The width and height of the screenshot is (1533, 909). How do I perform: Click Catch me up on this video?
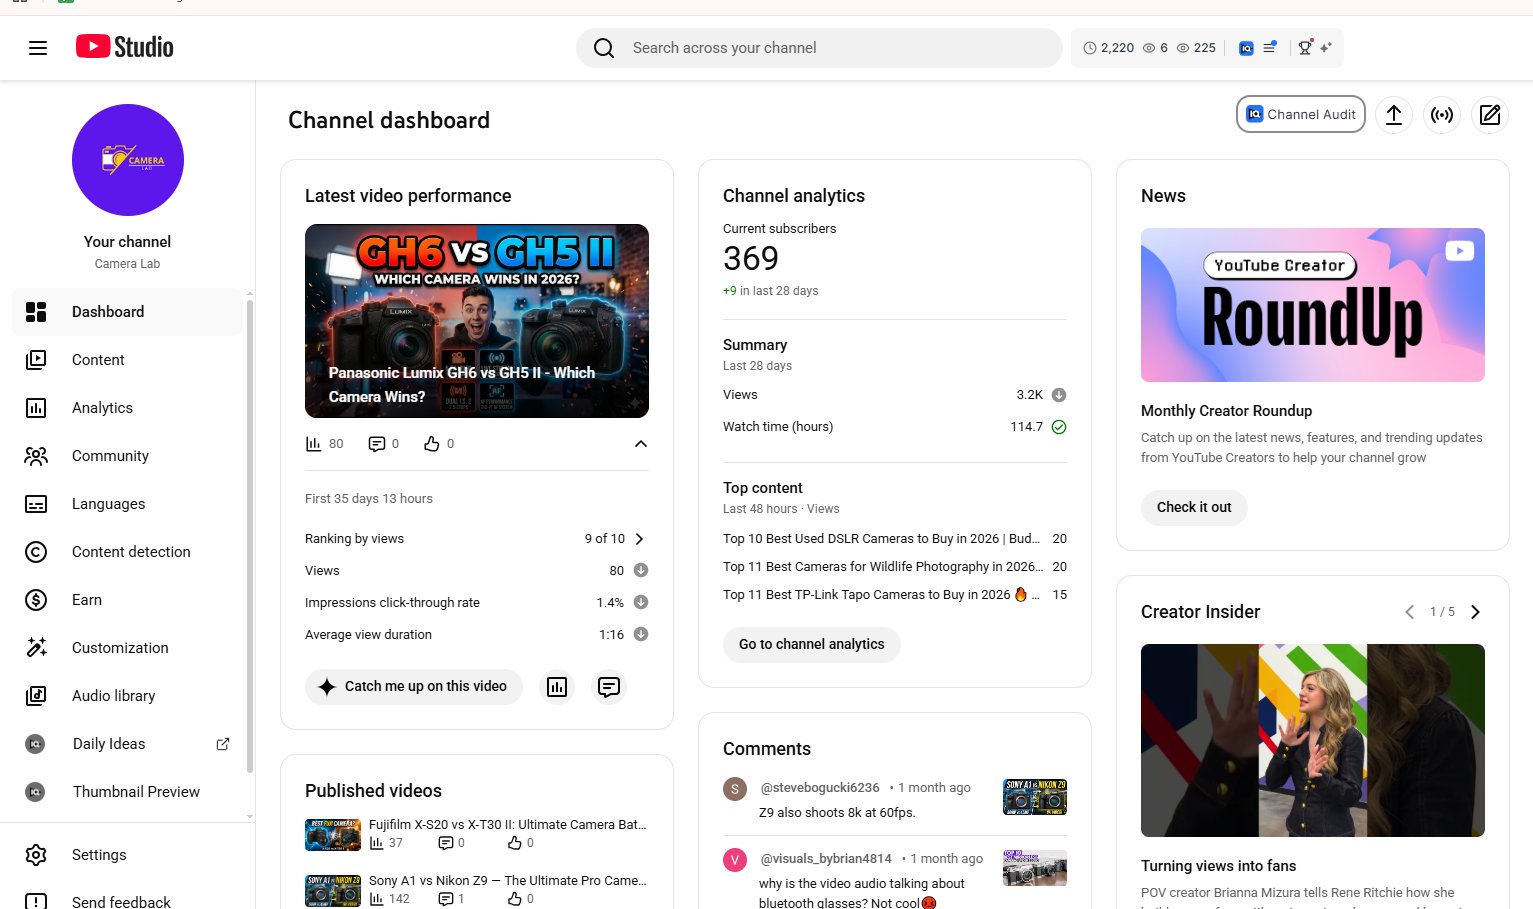(414, 687)
